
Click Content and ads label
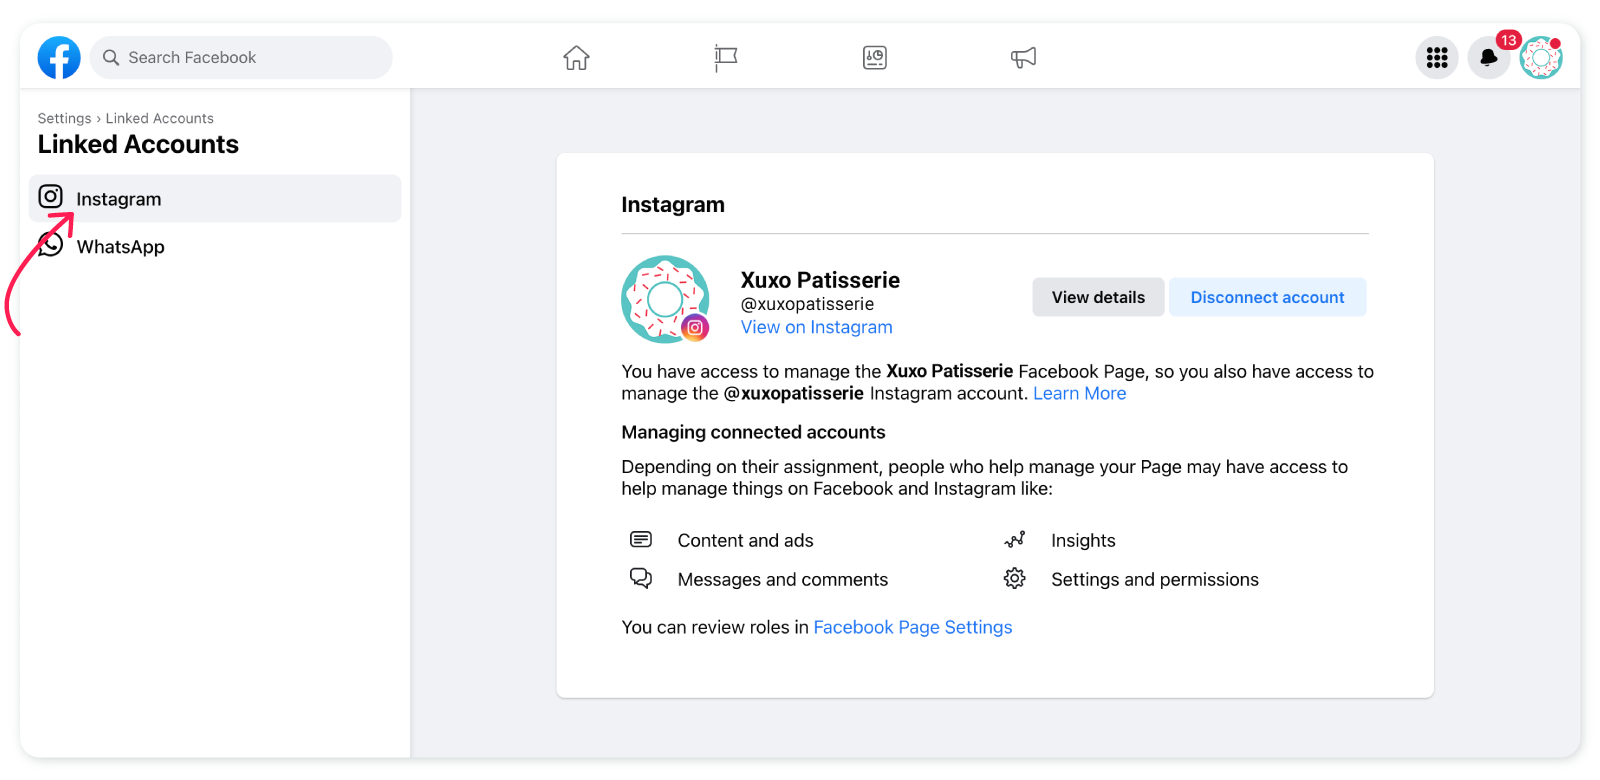(x=746, y=540)
